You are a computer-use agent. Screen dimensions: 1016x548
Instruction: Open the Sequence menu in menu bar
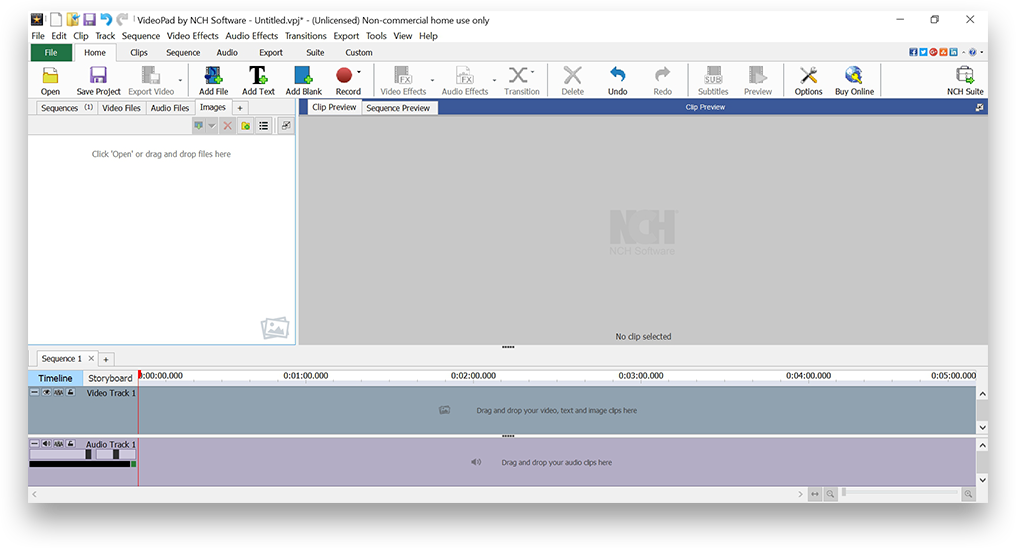point(141,36)
